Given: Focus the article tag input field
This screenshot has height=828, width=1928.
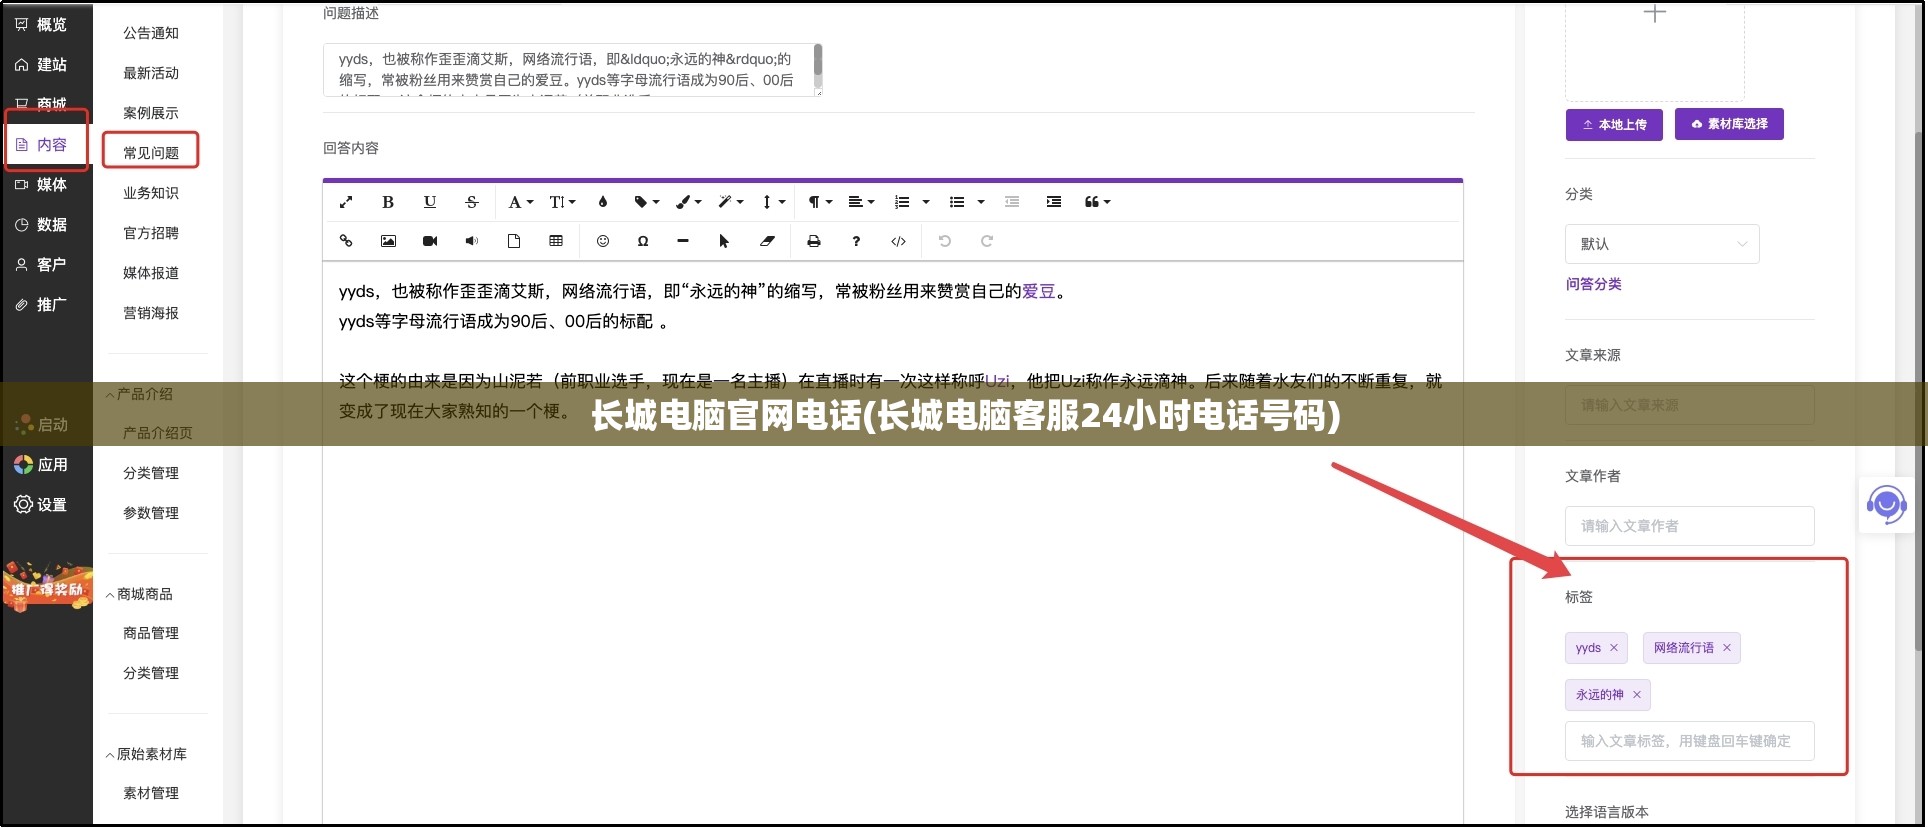Looking at the screenshot, I should pyautogui.click(x=1689, y=741).
